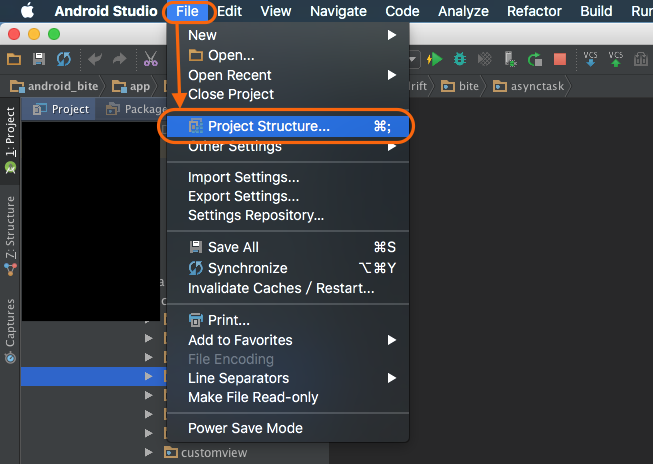Choose Save All from menu
653x464 pixels.
[x=288, y=247]
